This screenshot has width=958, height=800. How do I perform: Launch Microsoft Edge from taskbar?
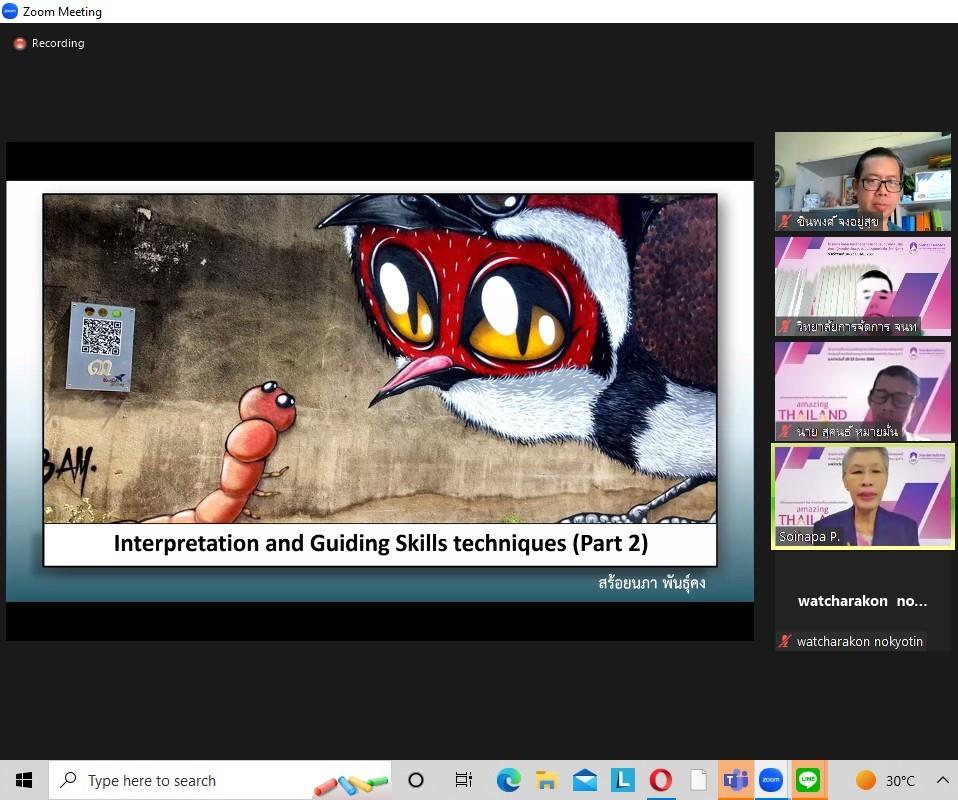(x=508, y=780)
